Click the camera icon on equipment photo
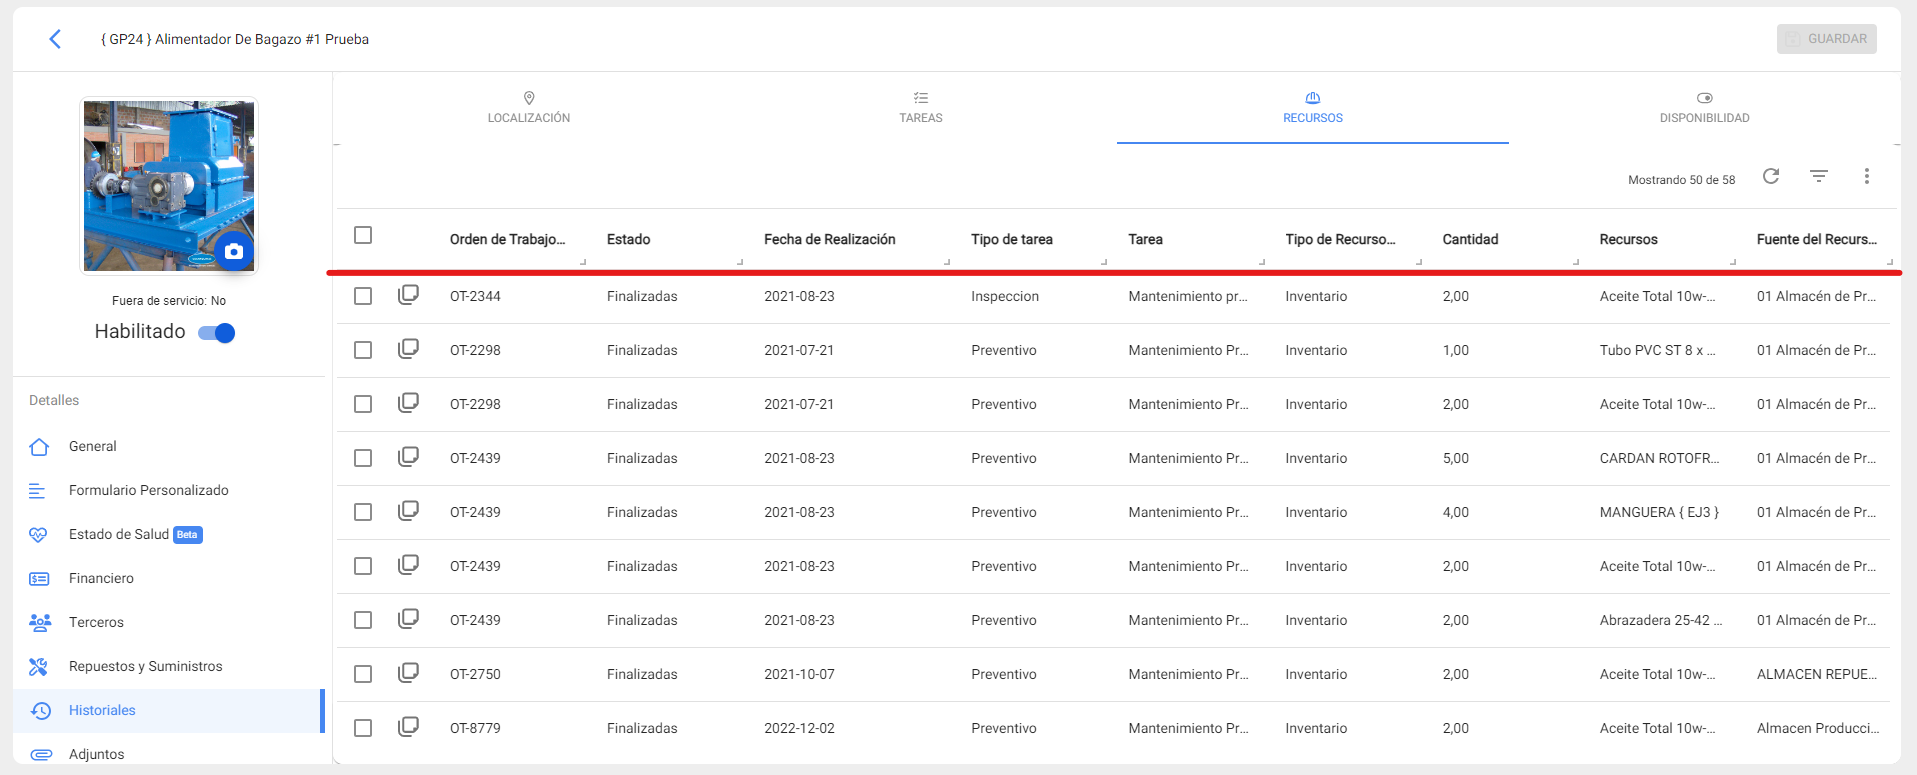Viewport: 1917px width, 775px height. (x=233, y=251)
